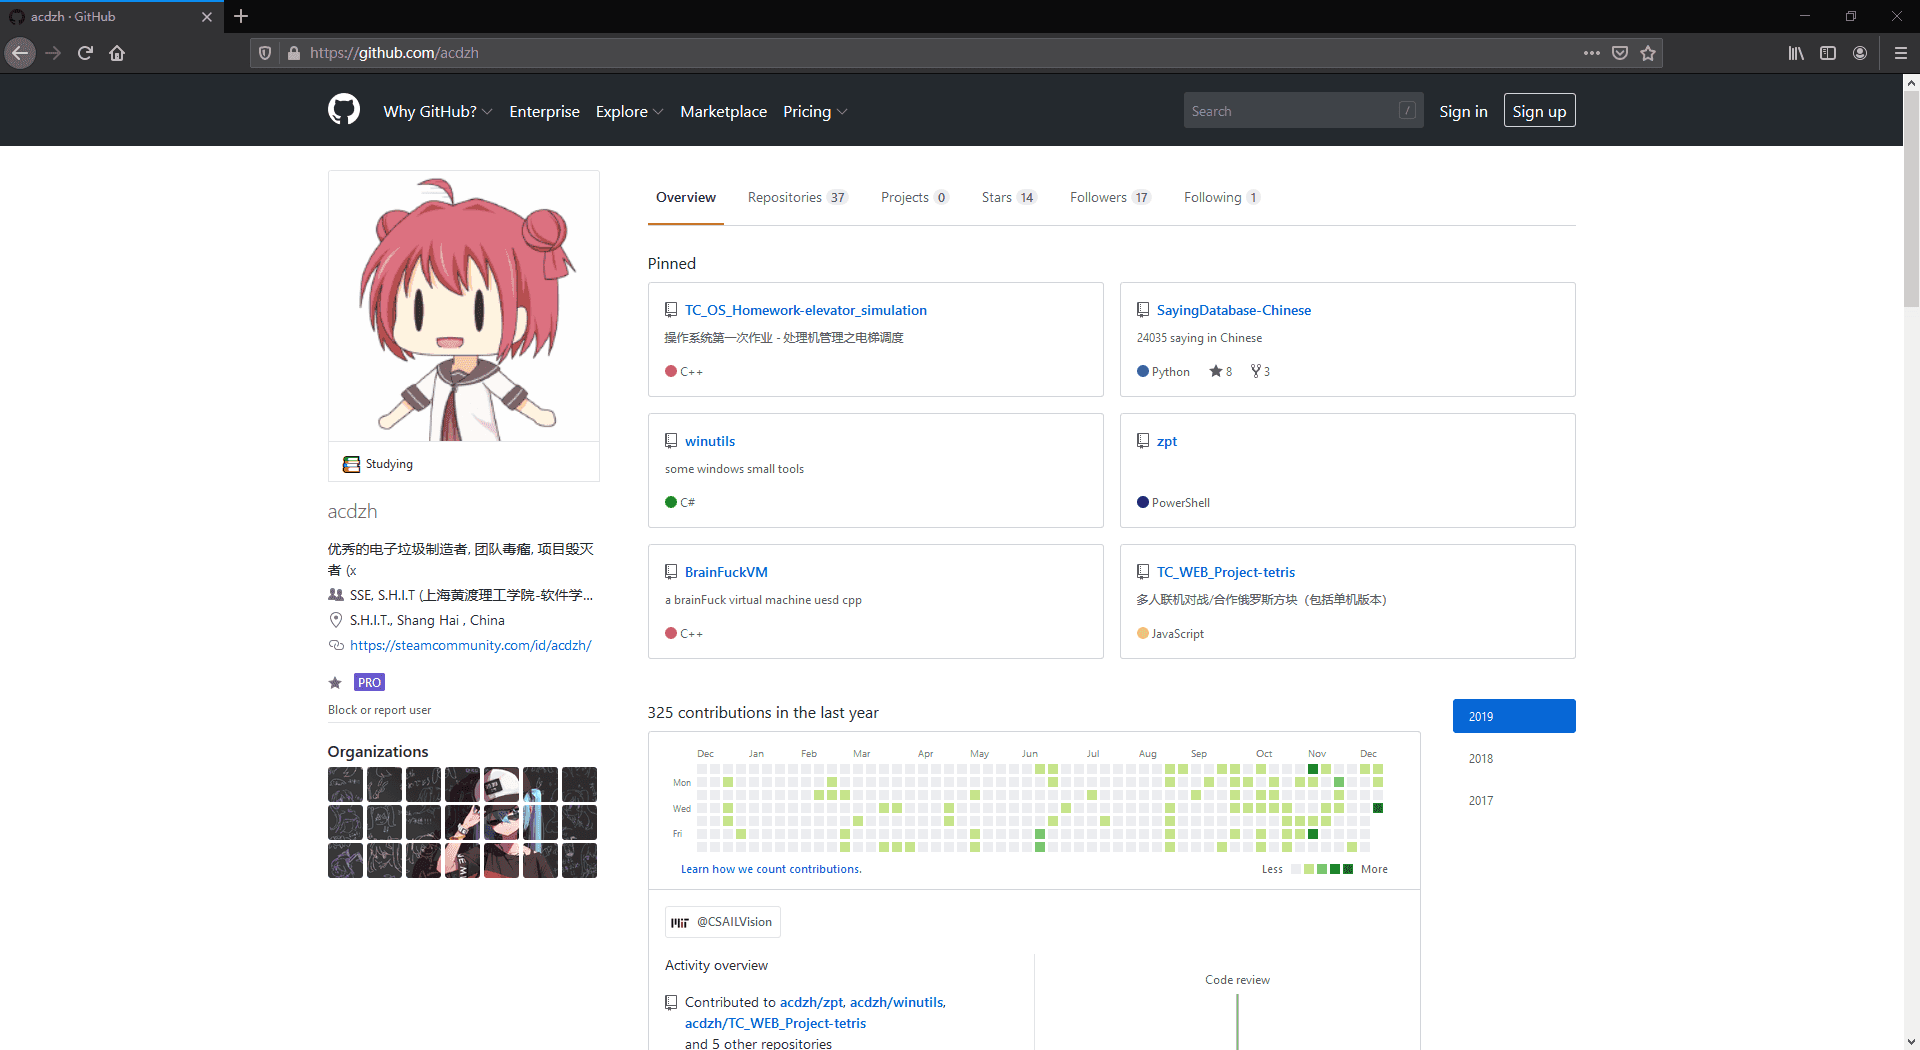The height and width of the screenshot is (1050, 1920).
Task: Expand the Why GitHub? dropdown
Action: (437, 112)
